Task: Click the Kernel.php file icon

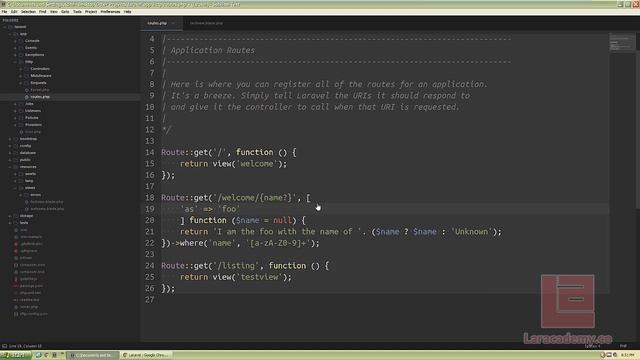Action: point(27,90)
